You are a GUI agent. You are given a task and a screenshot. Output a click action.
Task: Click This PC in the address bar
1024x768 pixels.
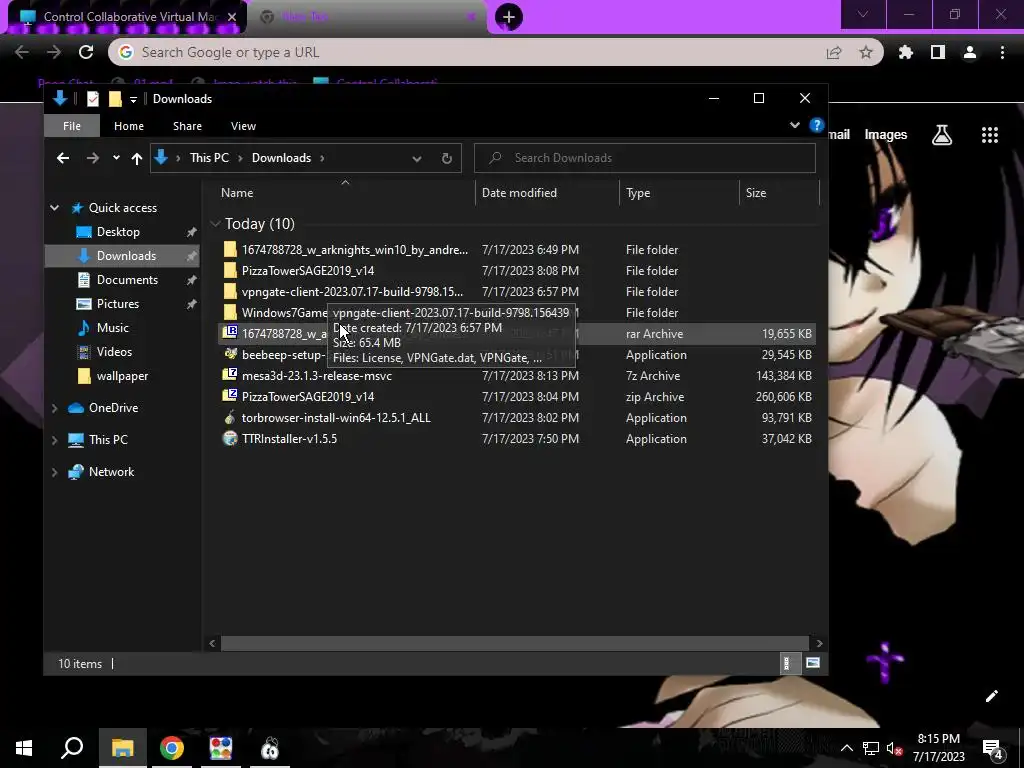209,158
